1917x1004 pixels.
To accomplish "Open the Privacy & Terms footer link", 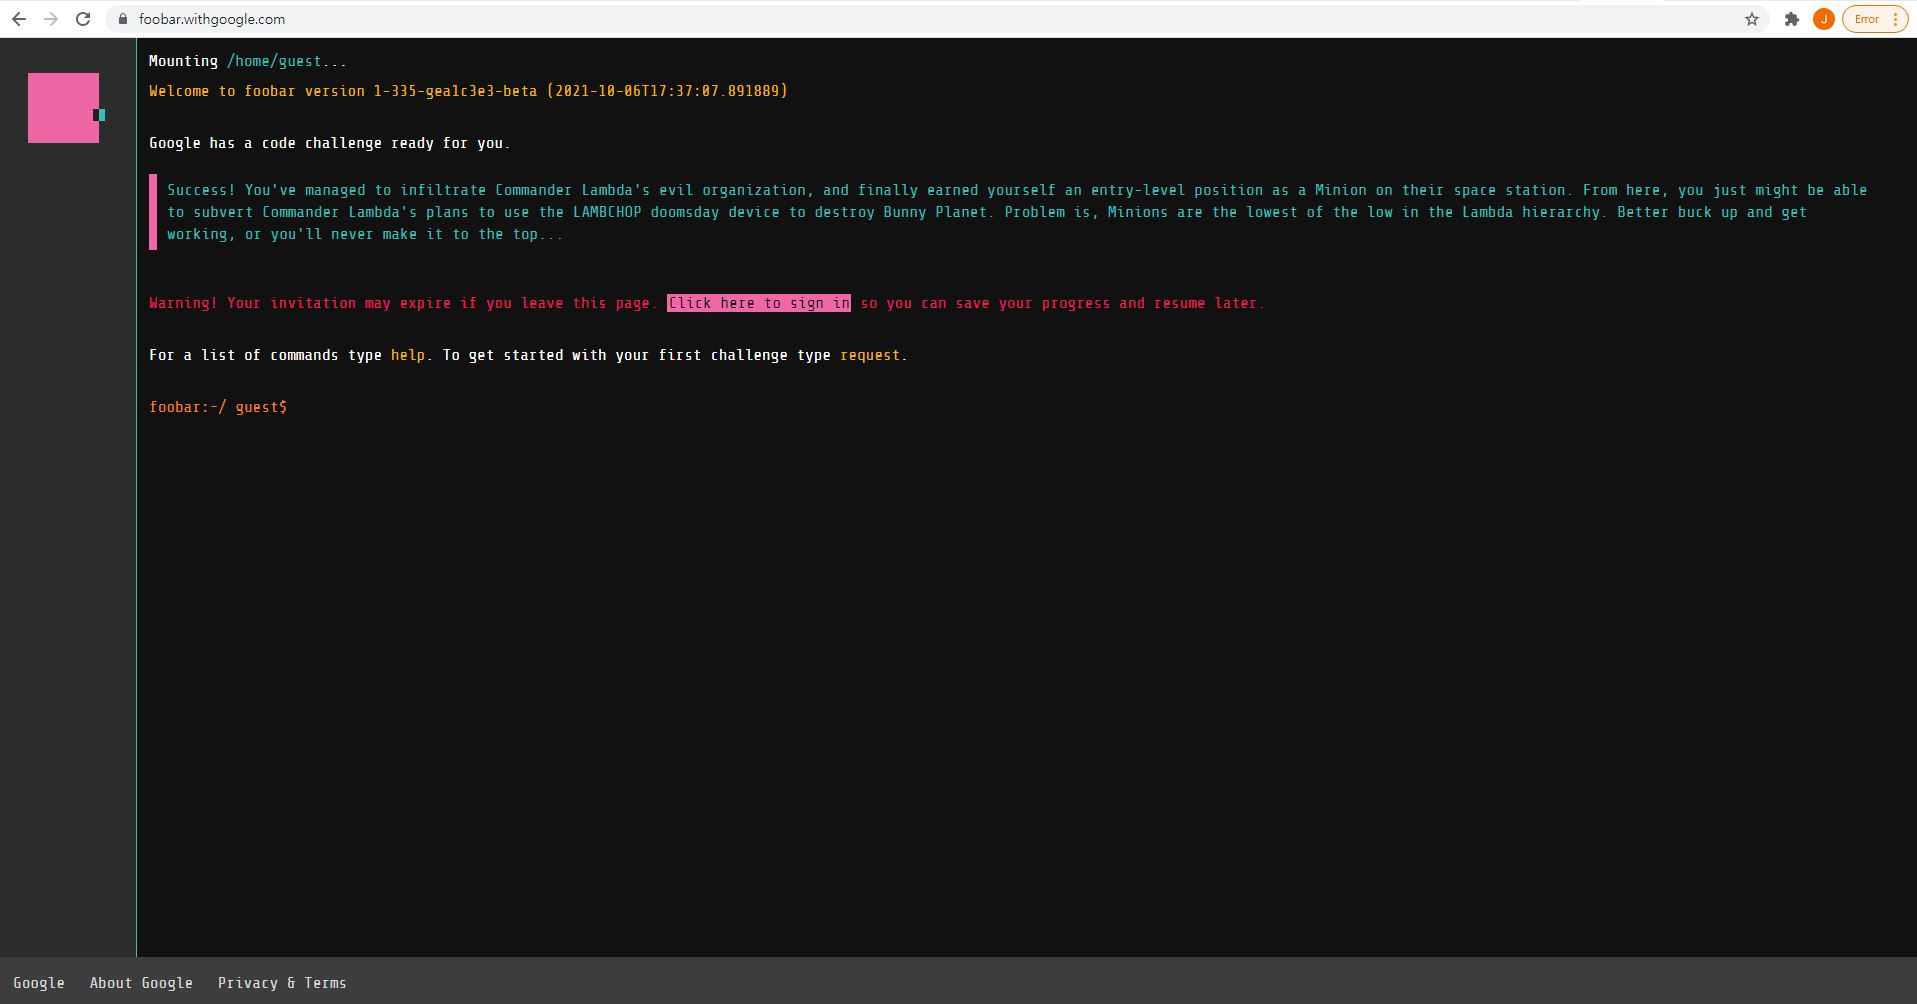I will 282,983.
